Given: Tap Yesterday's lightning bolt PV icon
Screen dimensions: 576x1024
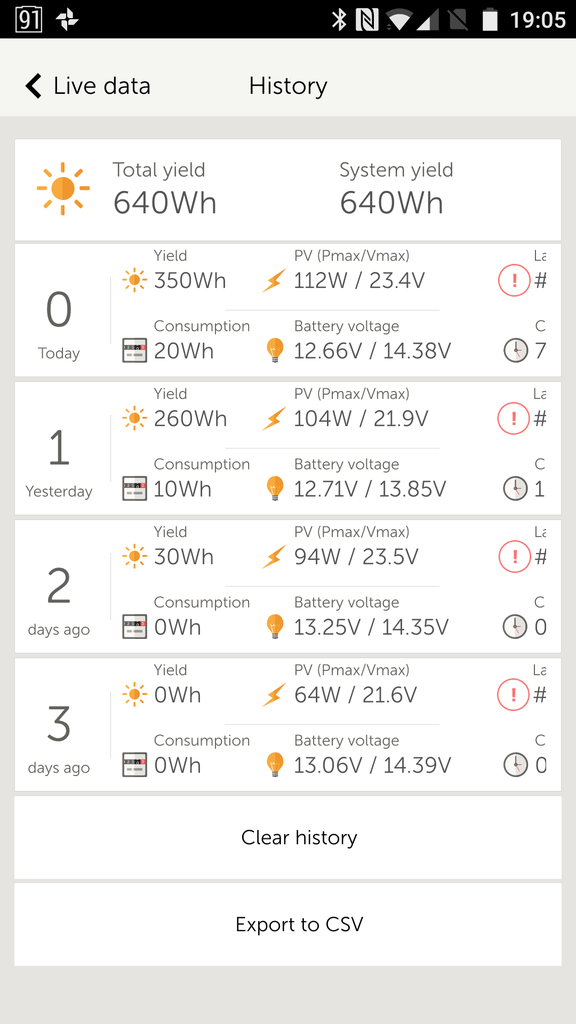Looking at the screenshot, I should [274, 419].
